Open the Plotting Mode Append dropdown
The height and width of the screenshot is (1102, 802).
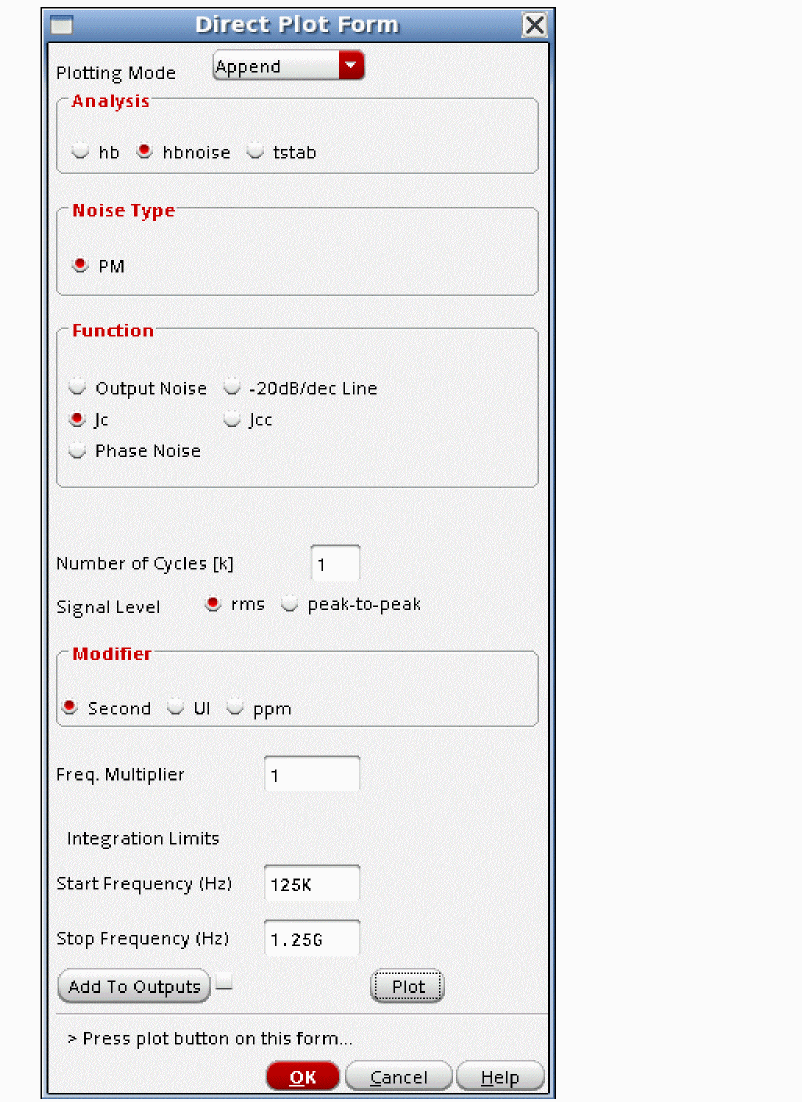pos(288,66)
